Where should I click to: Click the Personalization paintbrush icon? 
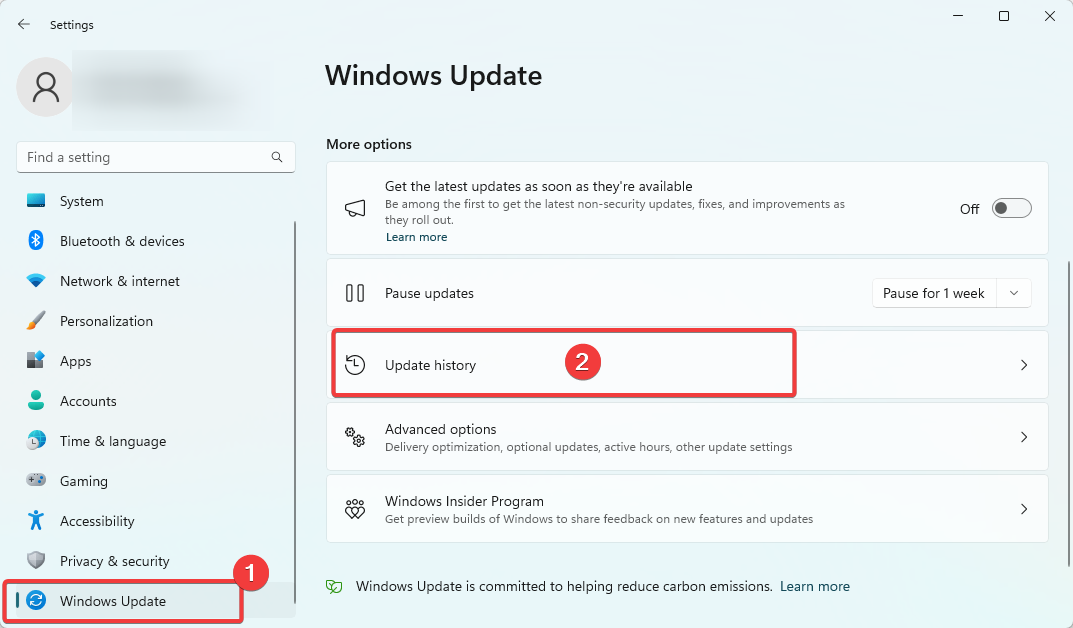click(36, 321)
